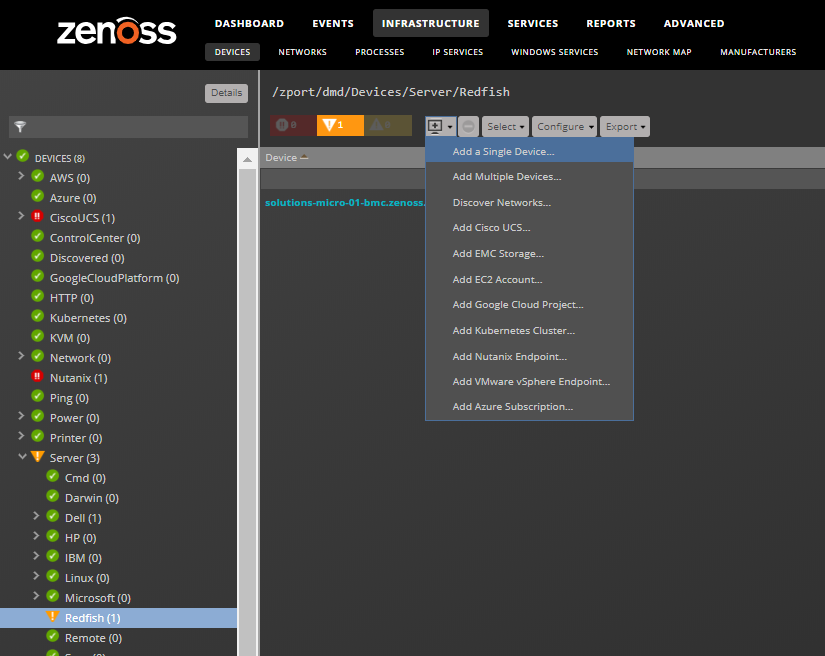This screenshot has height=656, width=825.
Task: Expand the IBM tree node
Action: 36,556
